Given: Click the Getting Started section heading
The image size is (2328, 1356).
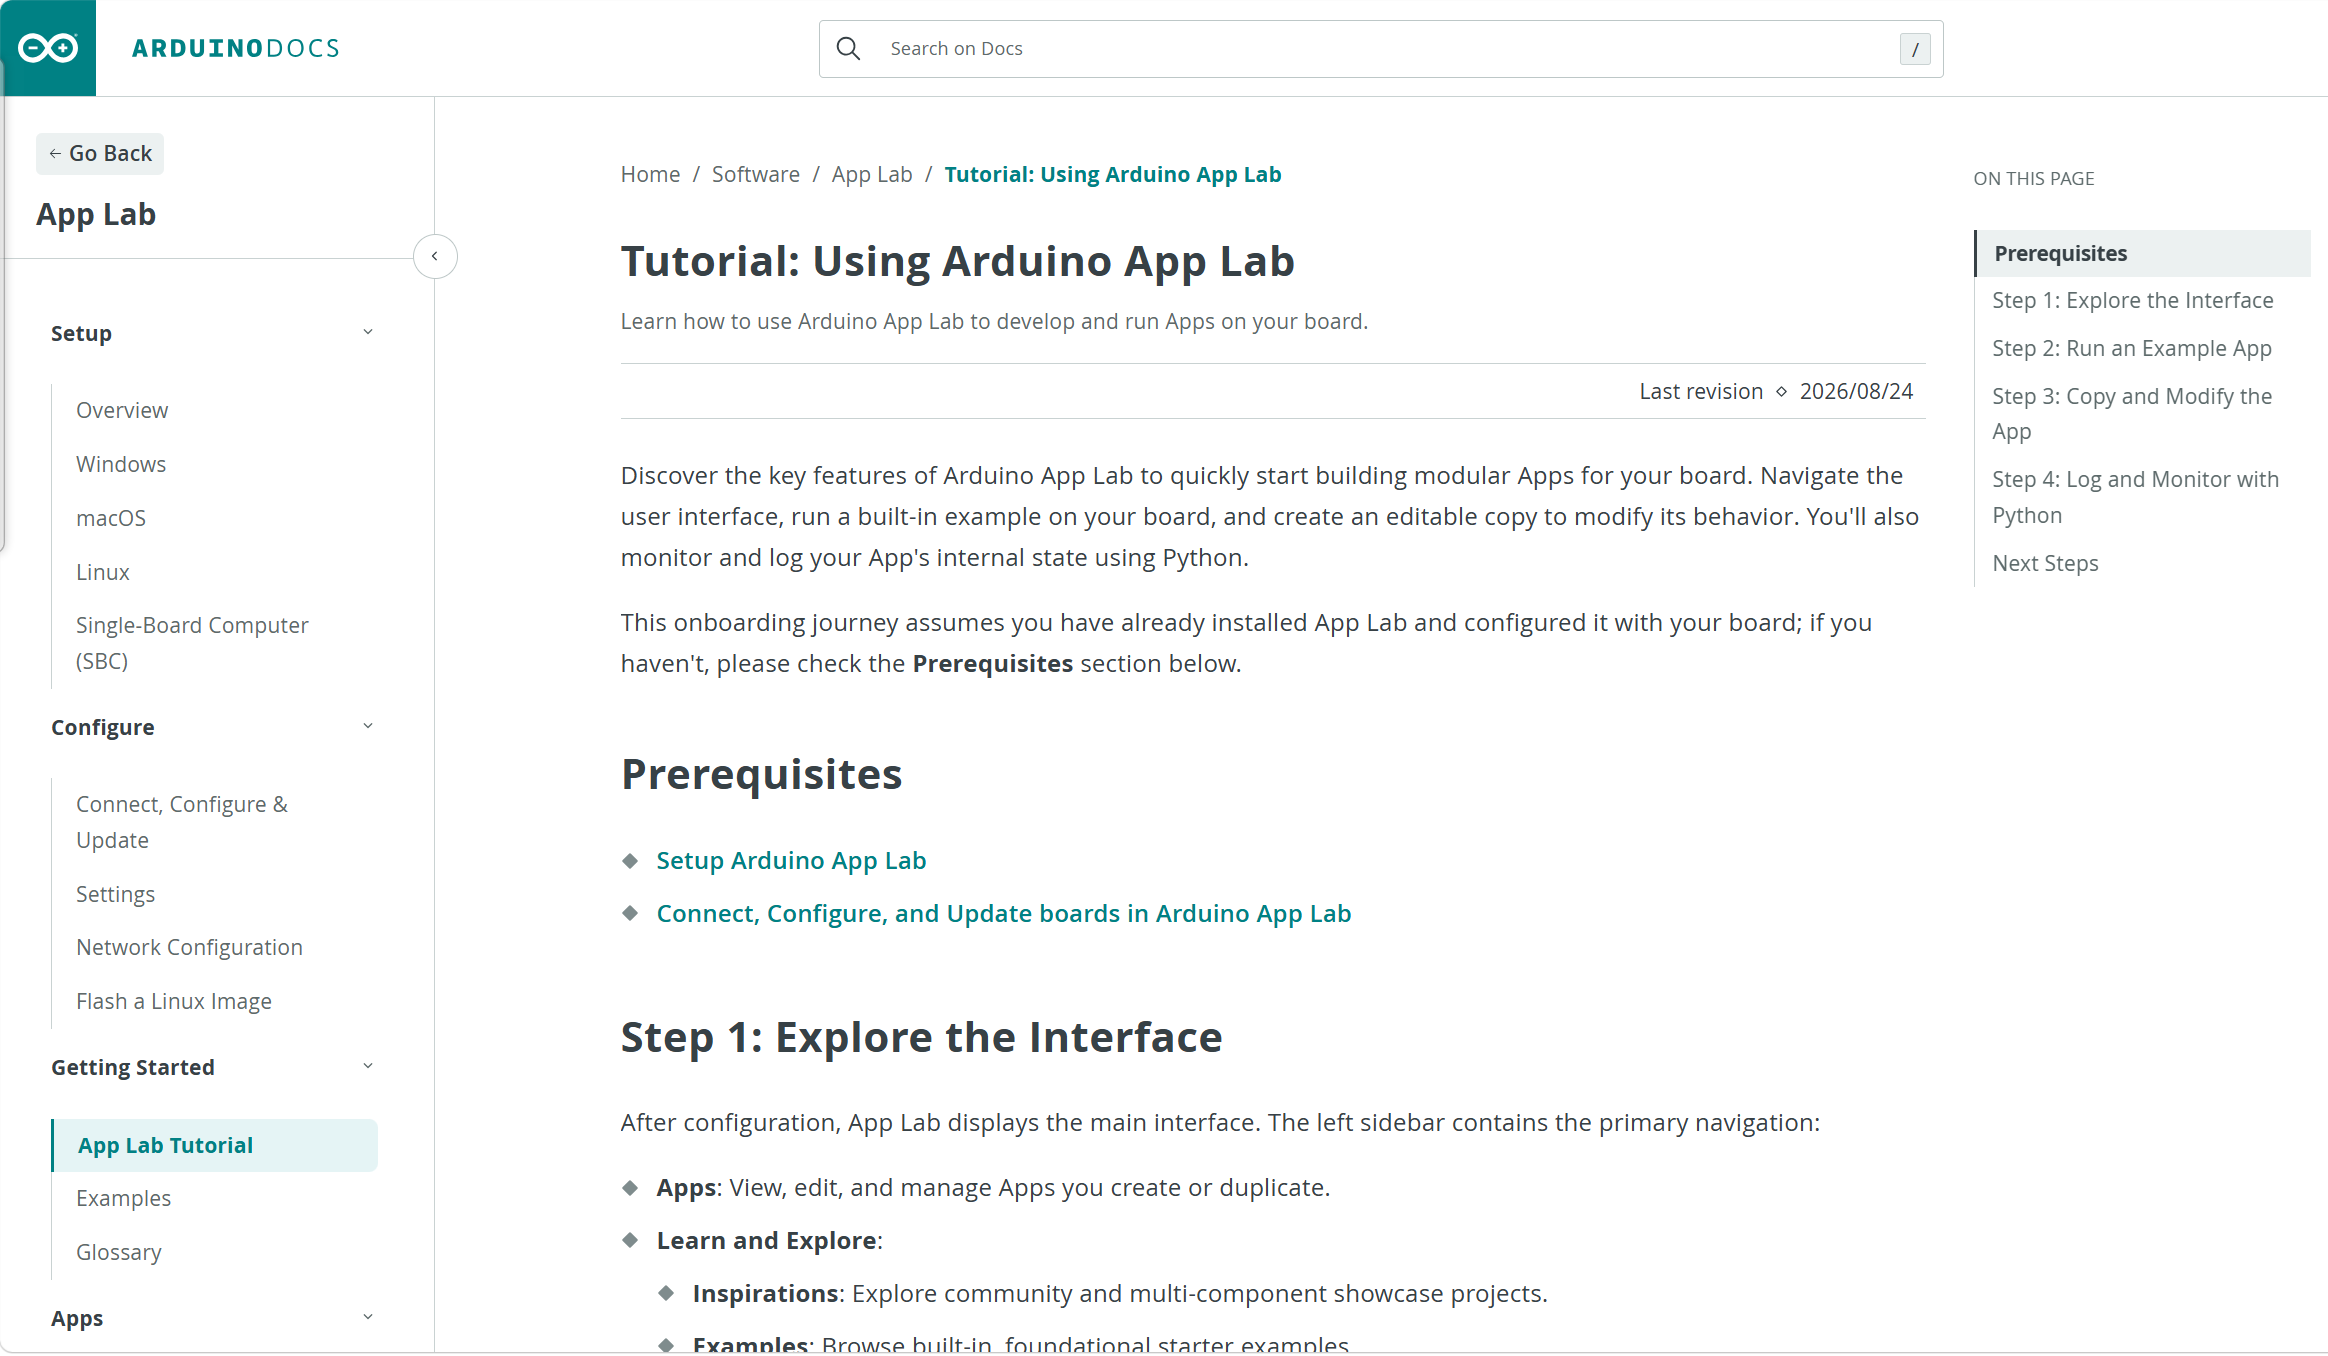Looking at the screenshot, I should [x=133, y=1068].
